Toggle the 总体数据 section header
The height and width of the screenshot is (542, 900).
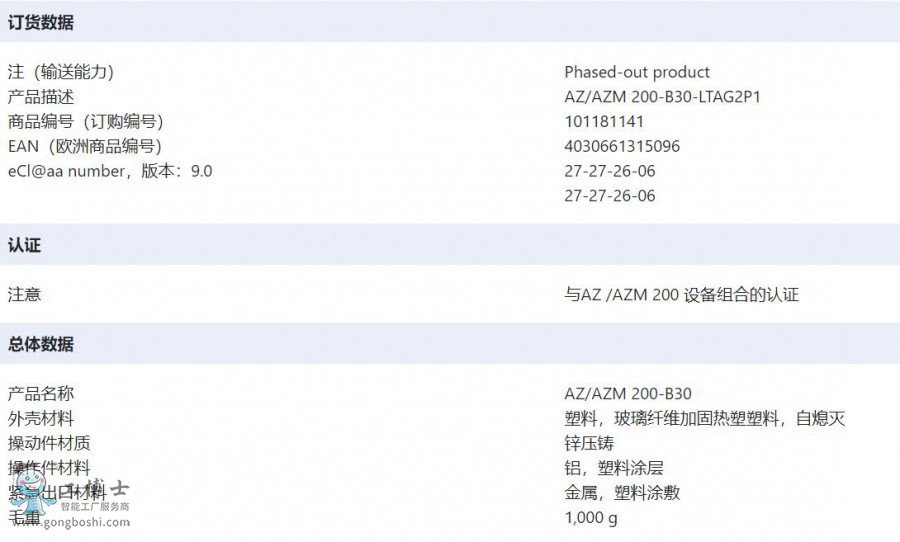(41, 344)
